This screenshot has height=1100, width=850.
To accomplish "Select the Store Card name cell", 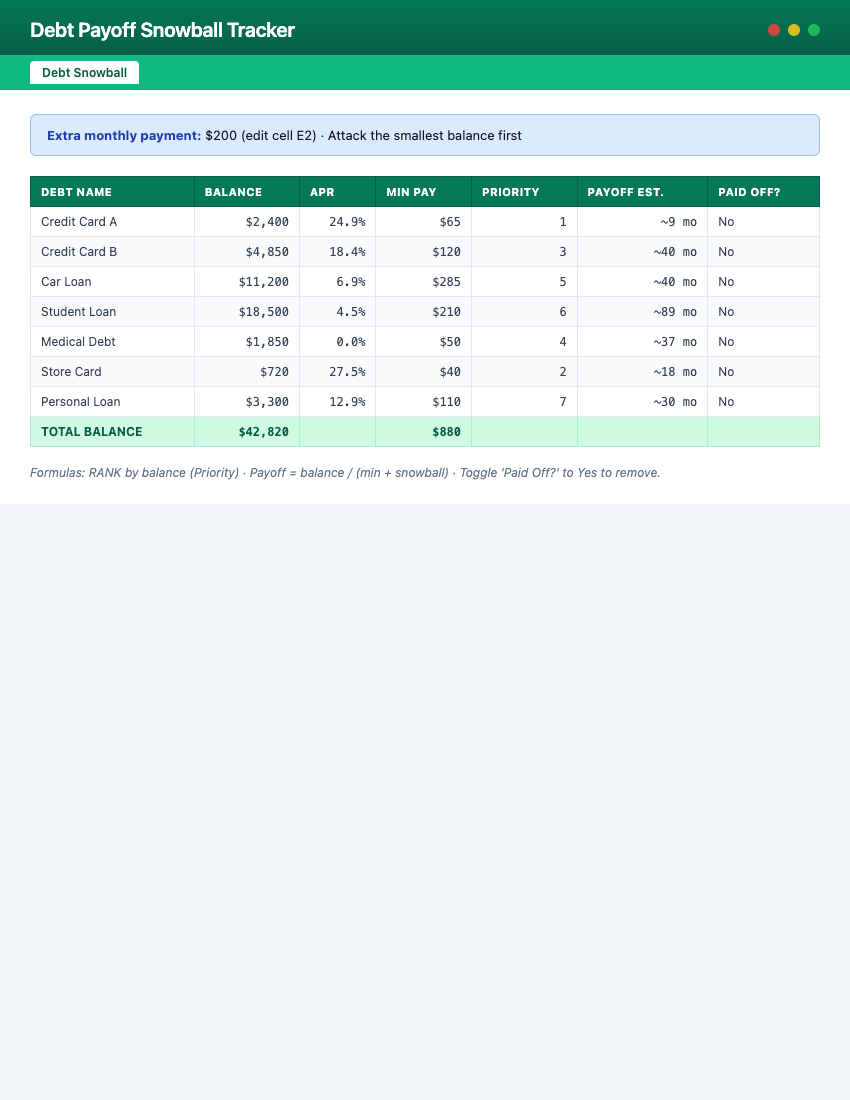I will pos(112,372).
